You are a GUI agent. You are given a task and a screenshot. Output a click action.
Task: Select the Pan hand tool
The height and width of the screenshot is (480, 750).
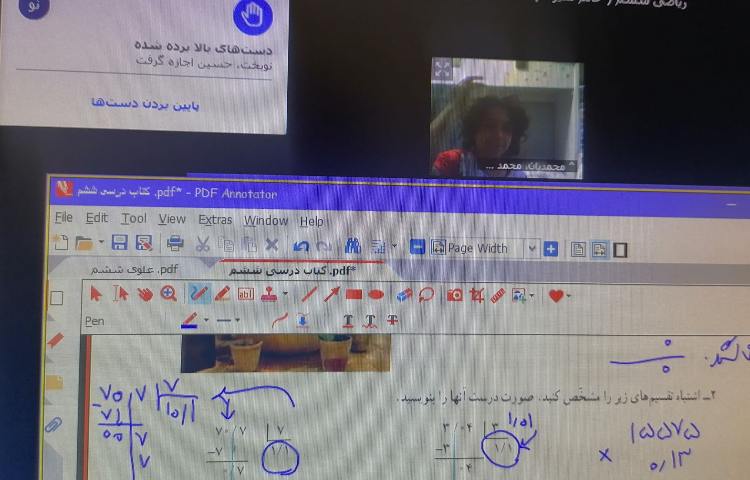click(145, 294)
